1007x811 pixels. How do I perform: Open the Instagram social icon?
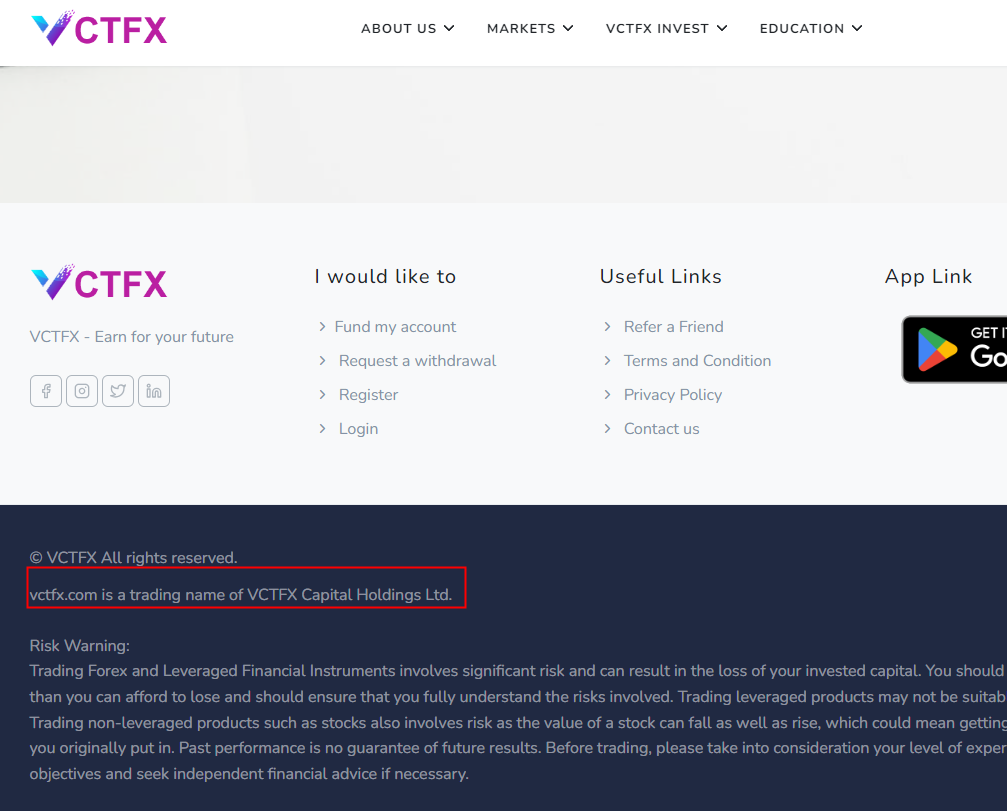tap(82, 391)
